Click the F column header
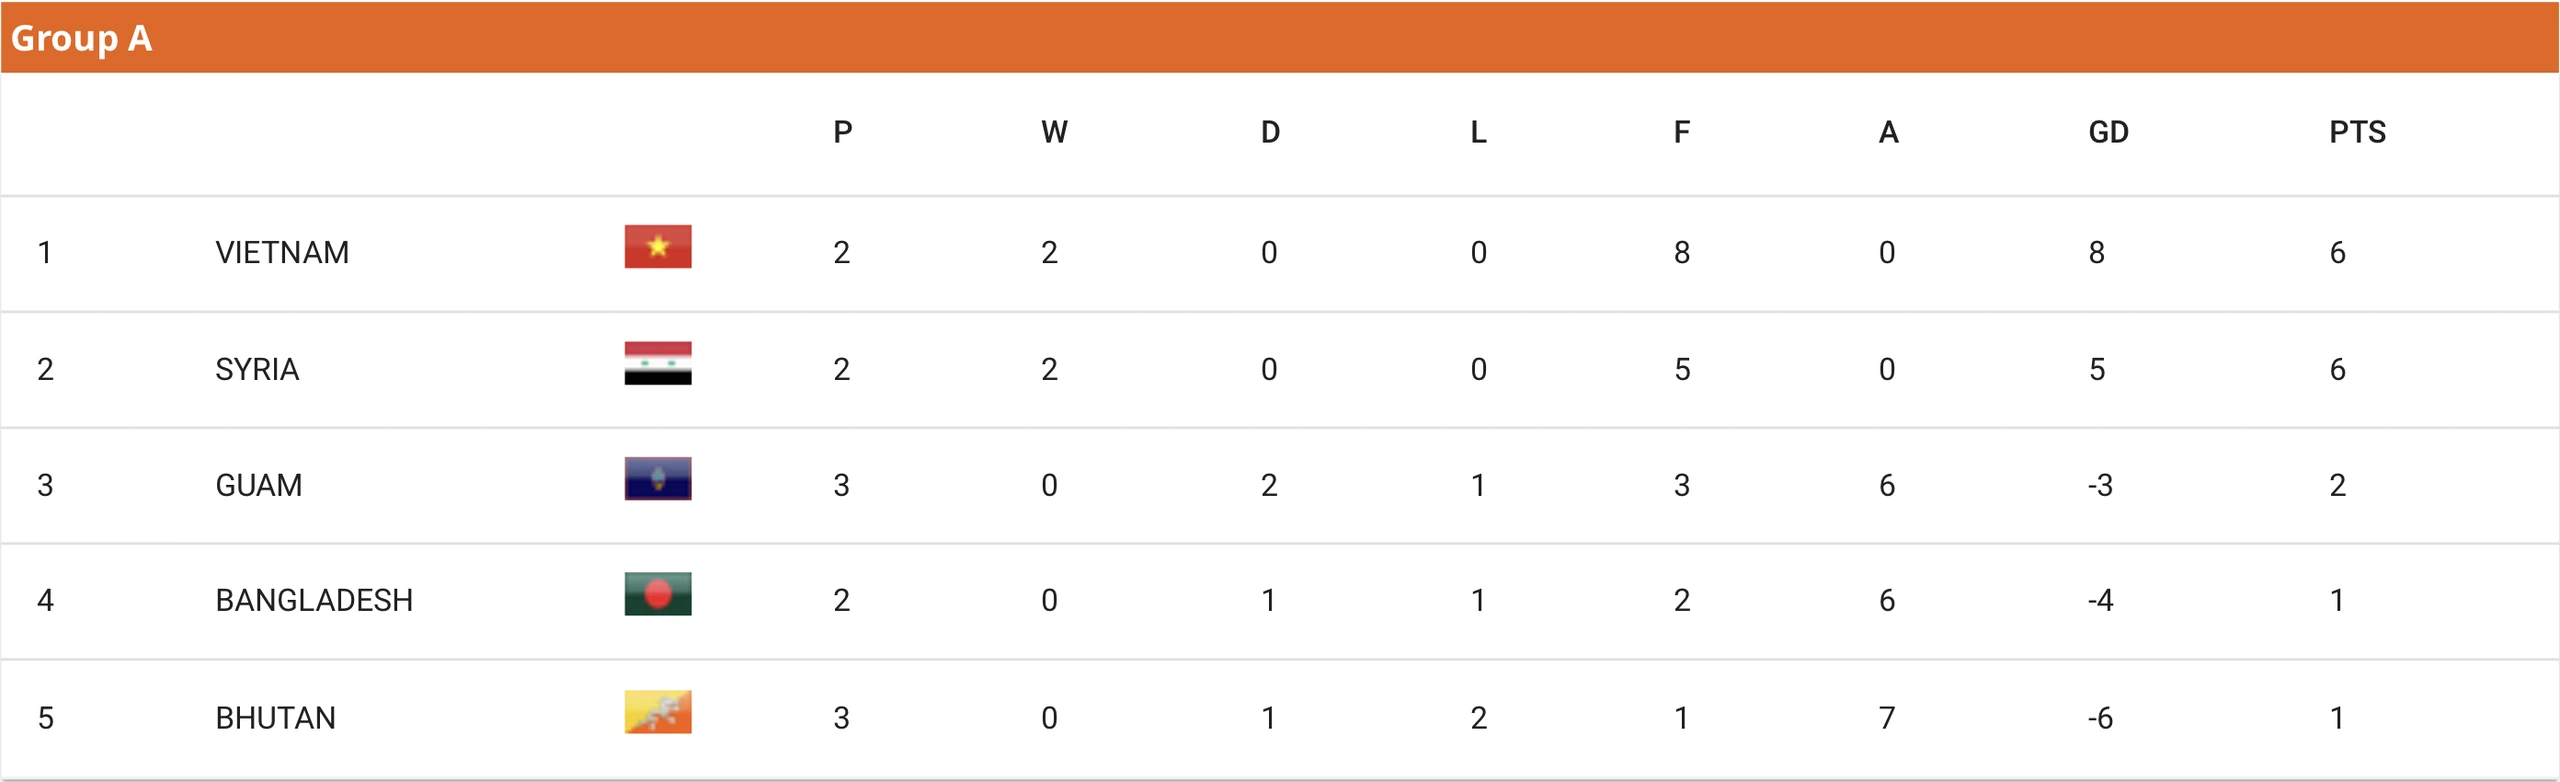This screenshot has height=782, width=2560. click(x=1682, y=132)
